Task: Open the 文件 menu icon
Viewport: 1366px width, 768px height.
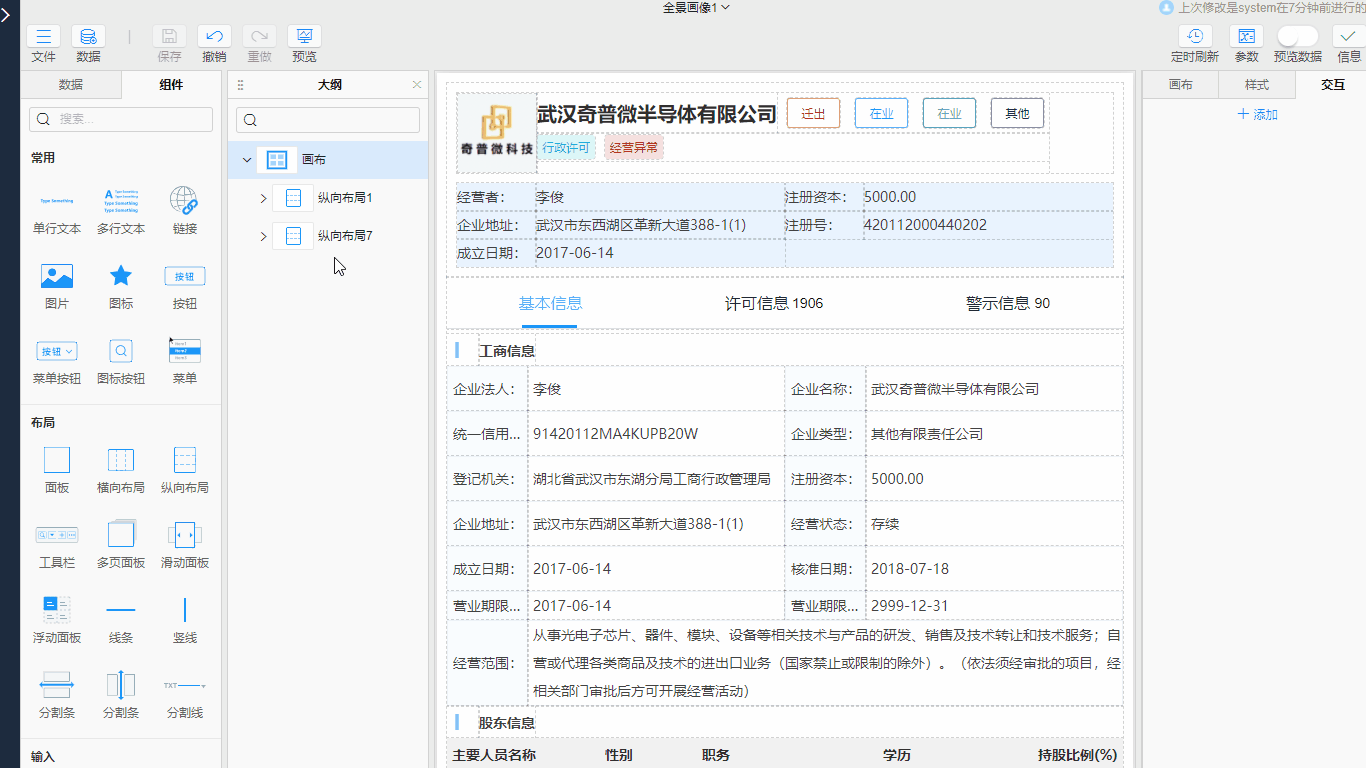Action: click(x=43, y=36)
